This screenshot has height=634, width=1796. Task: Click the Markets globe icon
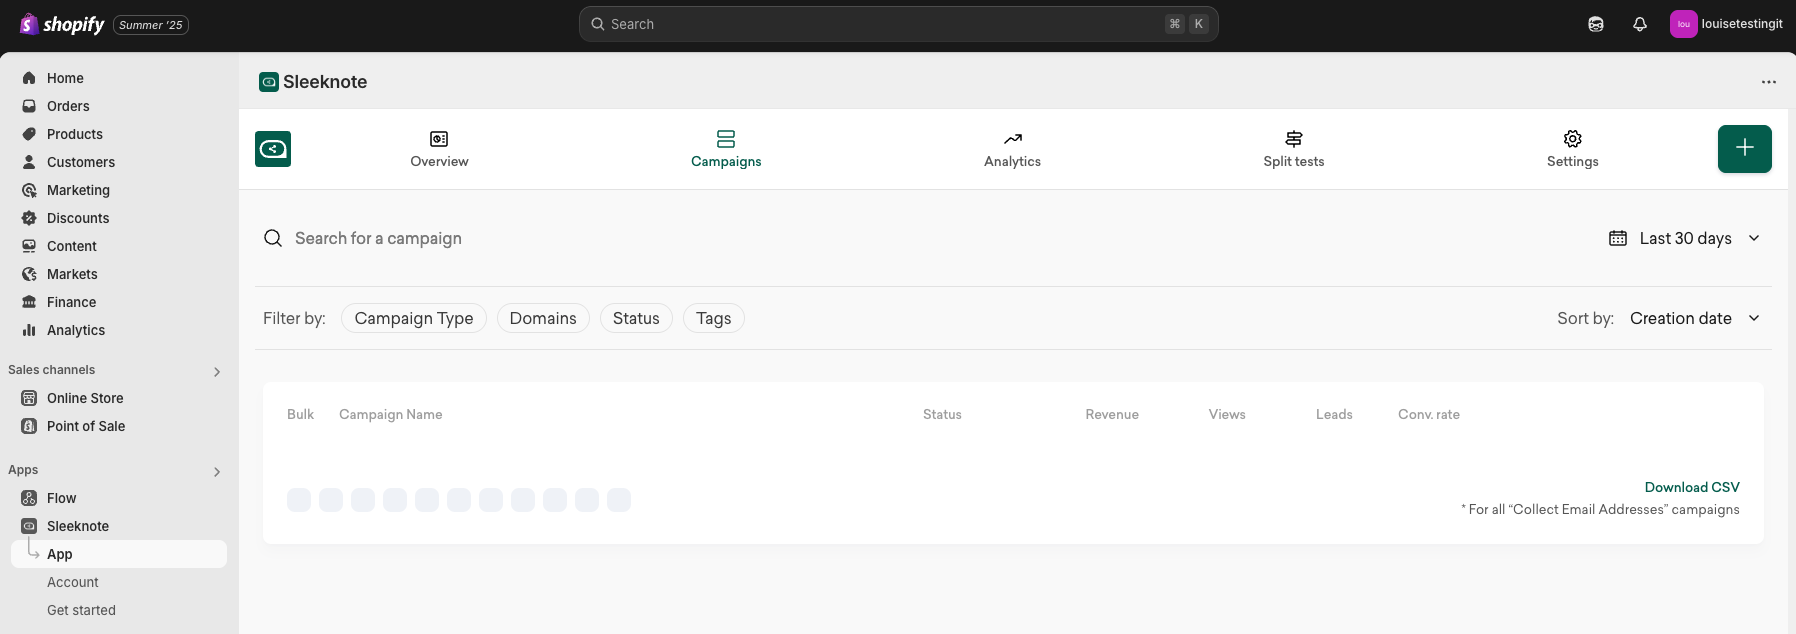tap(29, 274)
